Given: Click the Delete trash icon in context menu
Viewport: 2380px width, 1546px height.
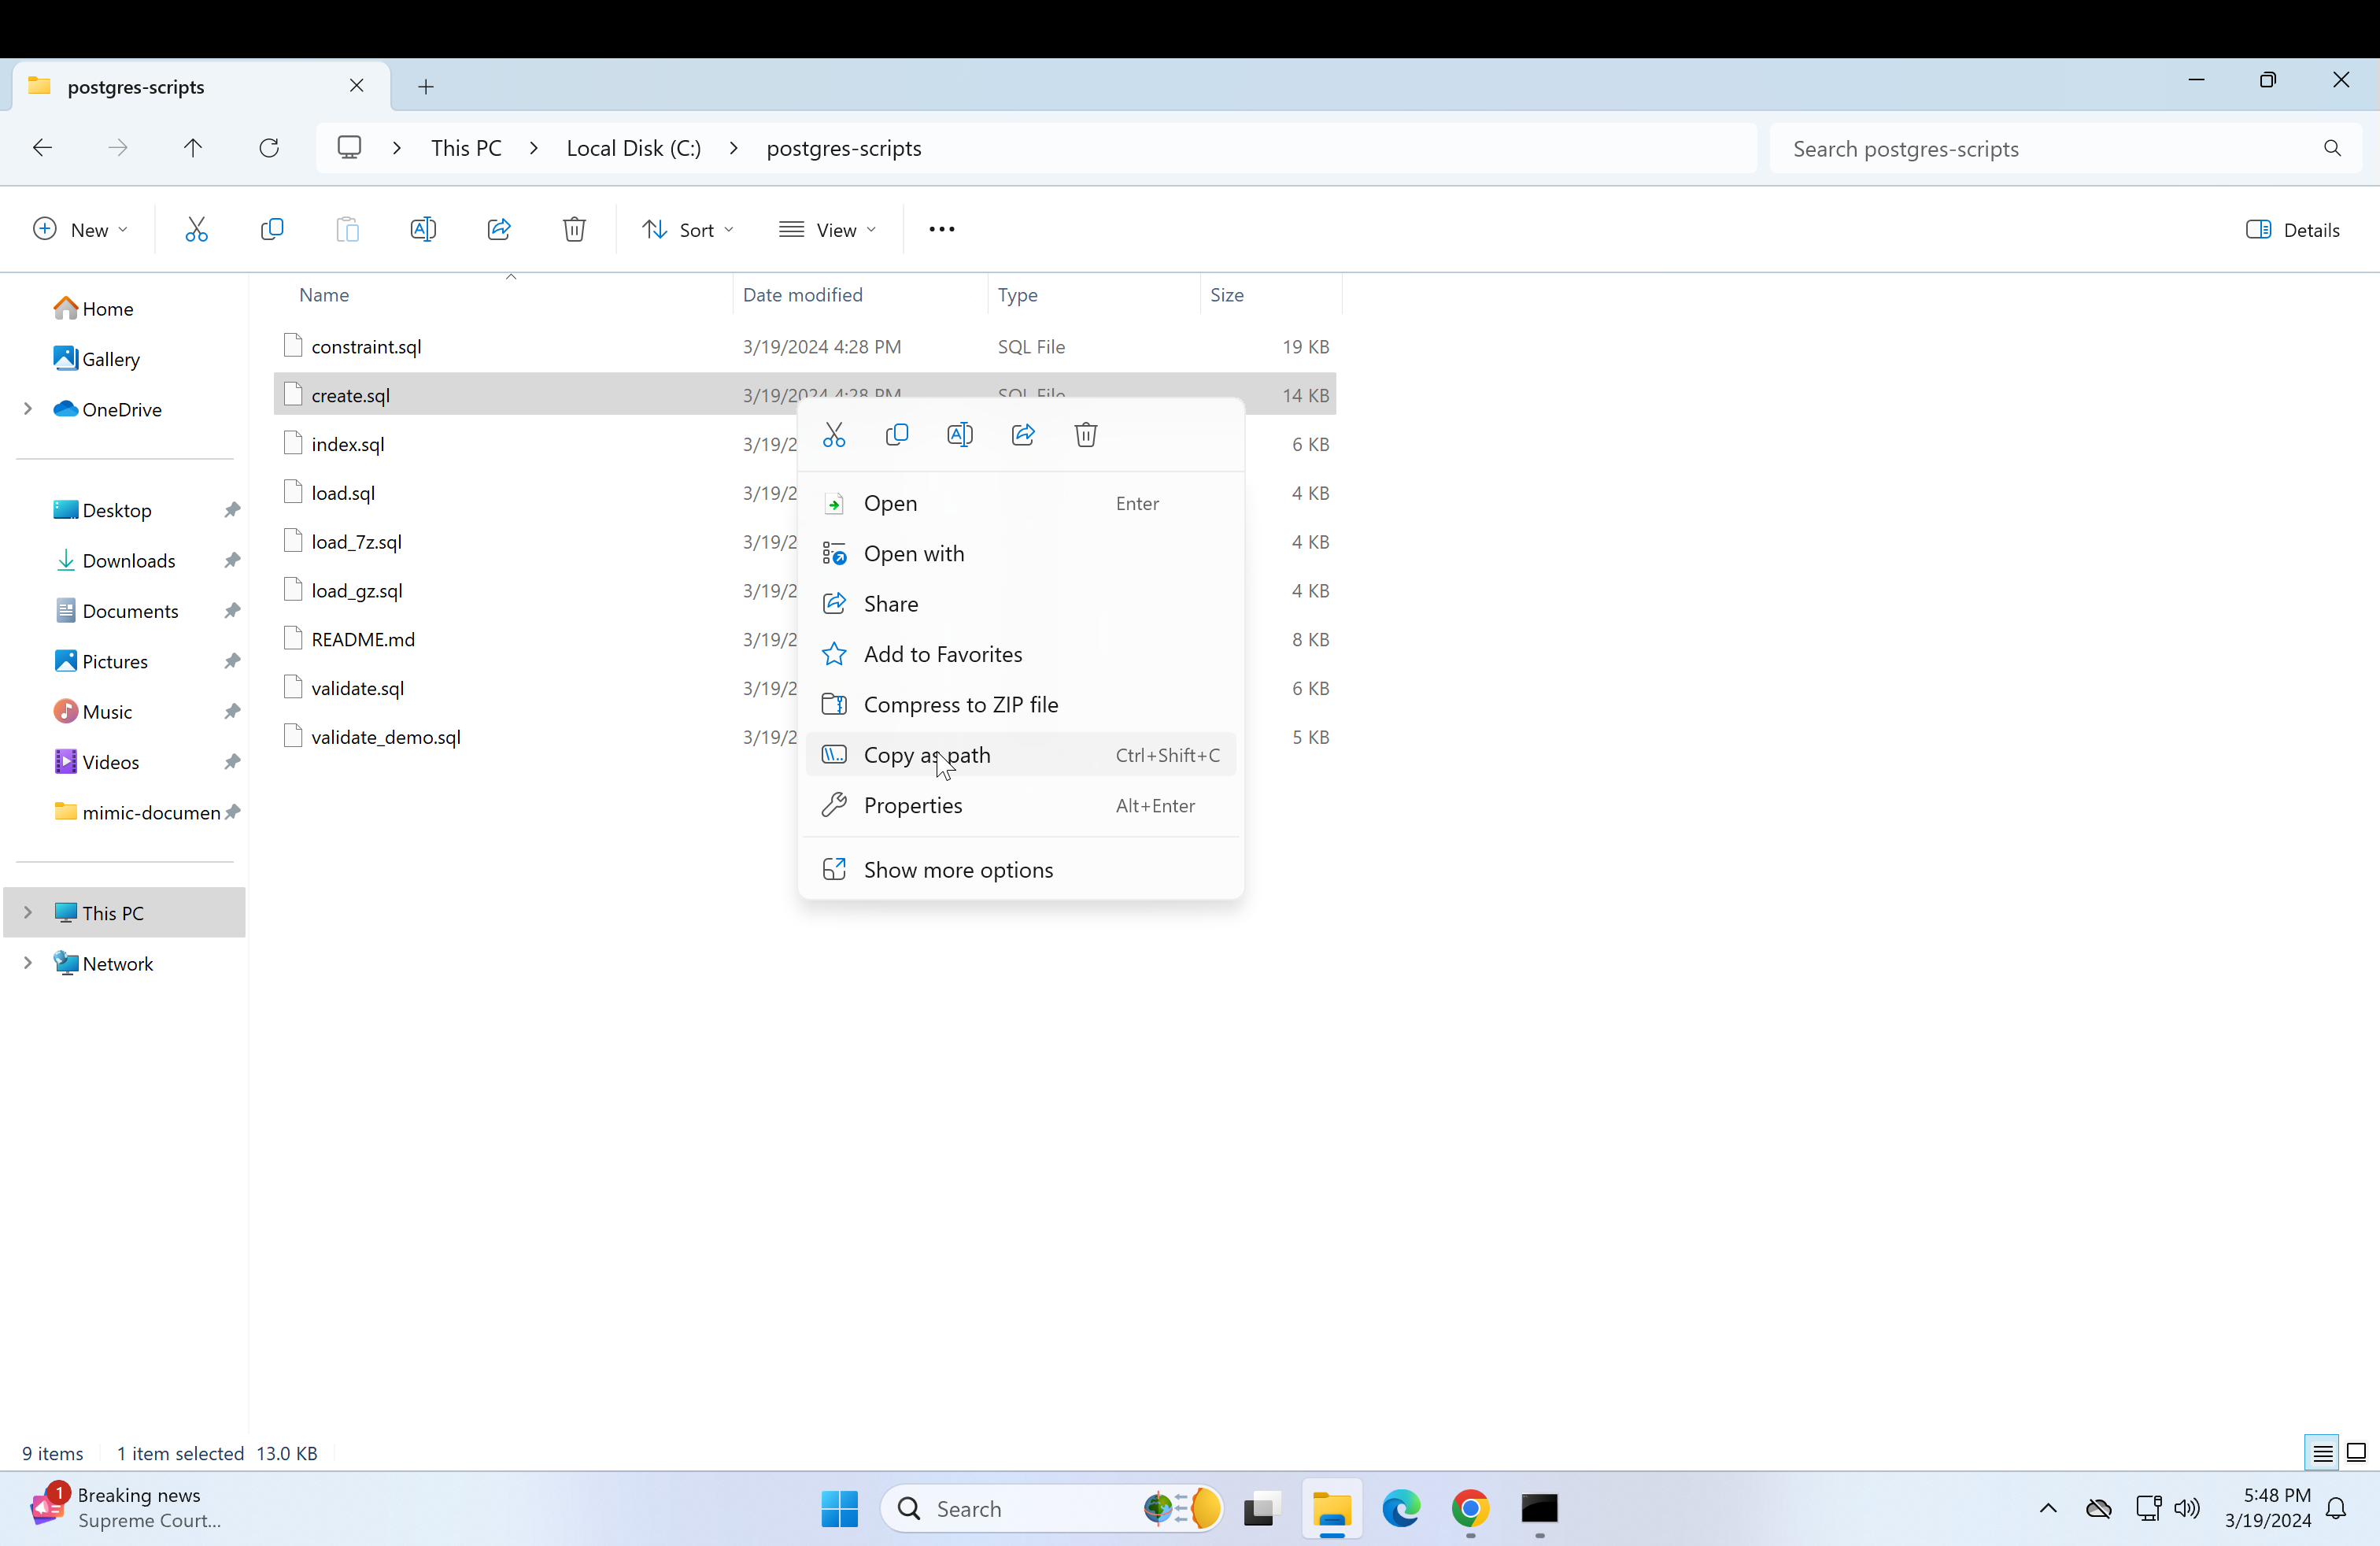Looking at the screenshot, I should [1086, 435].
